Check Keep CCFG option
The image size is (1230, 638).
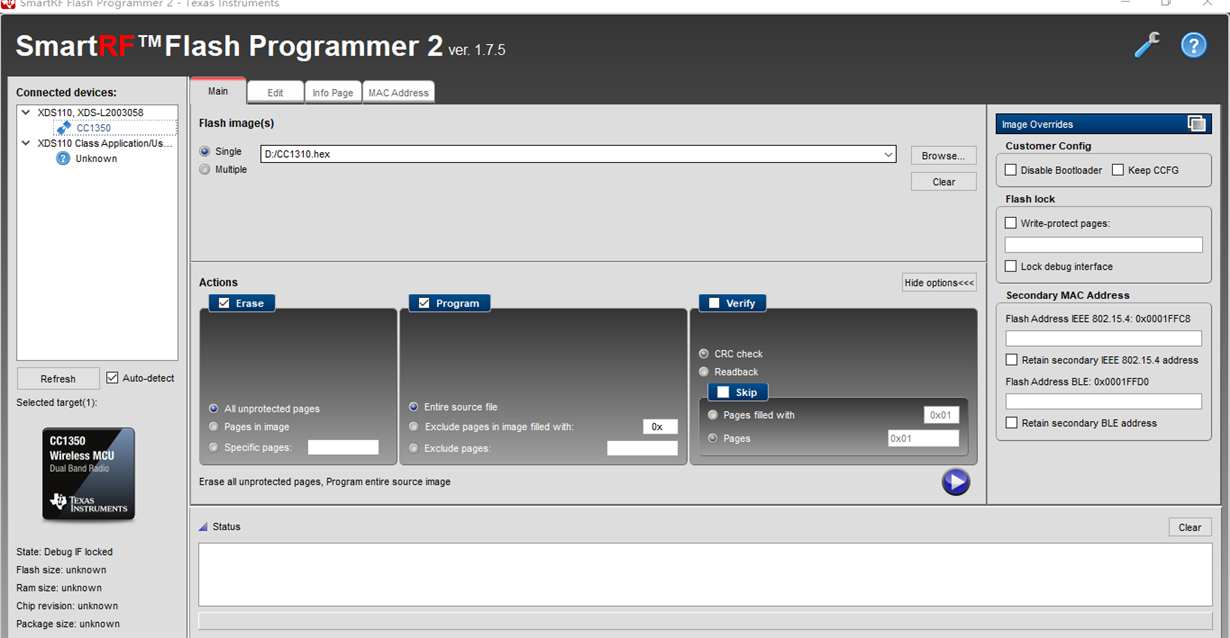click(x=1118, y=170)
